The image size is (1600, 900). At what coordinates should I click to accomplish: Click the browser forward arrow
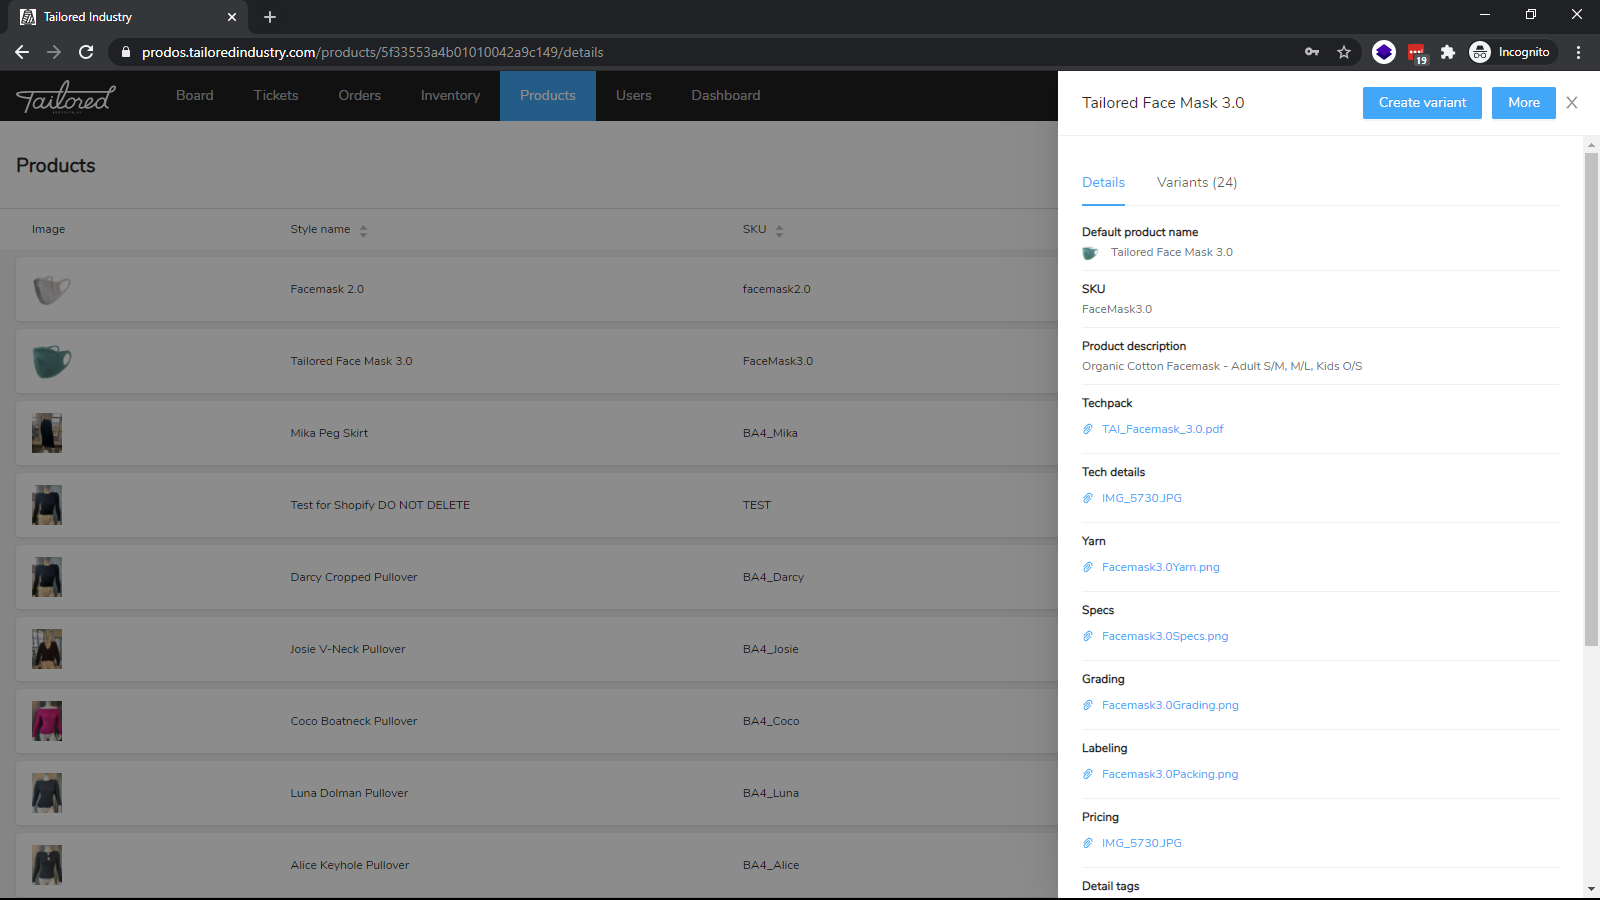(x=54, y=52)
